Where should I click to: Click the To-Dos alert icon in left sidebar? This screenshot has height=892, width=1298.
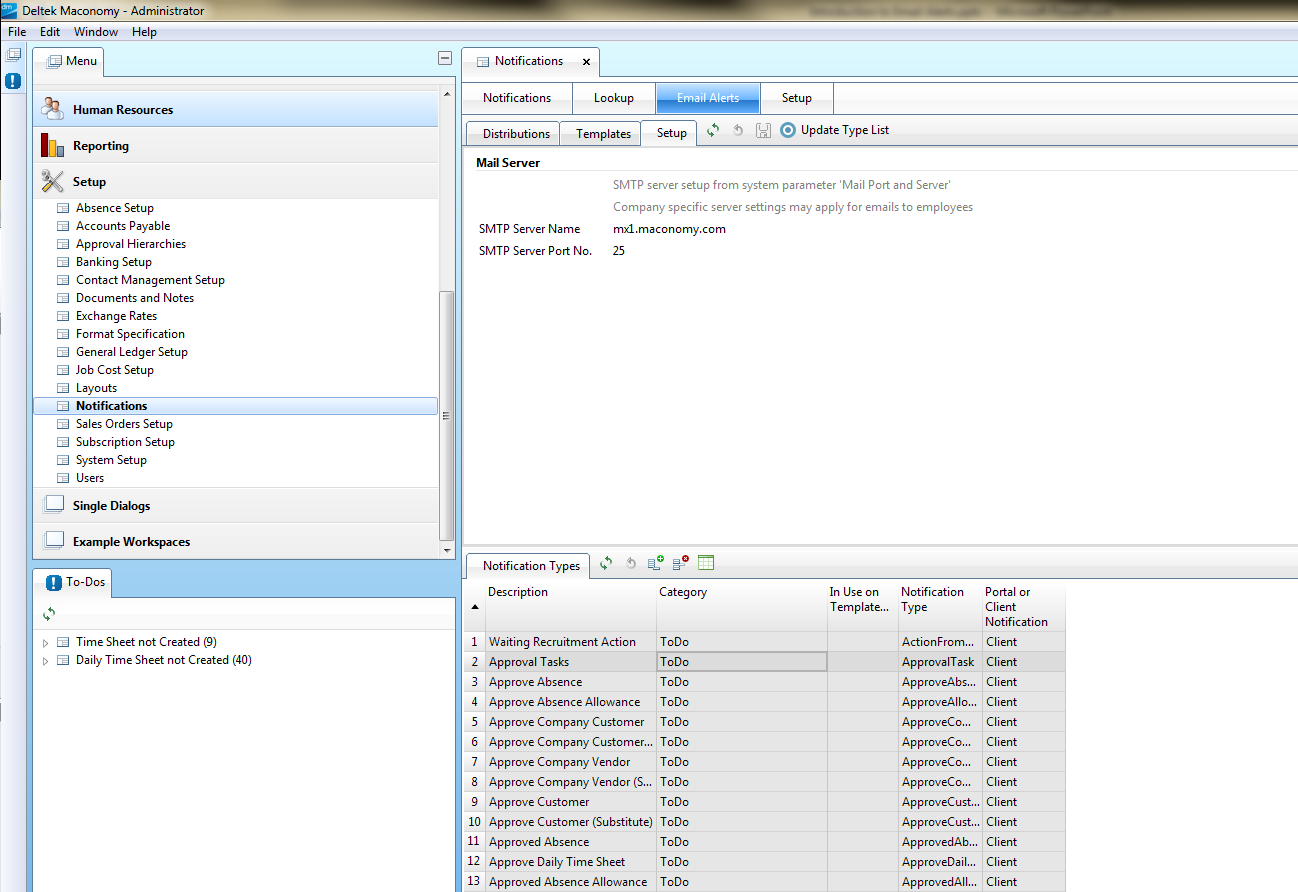[13, 80]
